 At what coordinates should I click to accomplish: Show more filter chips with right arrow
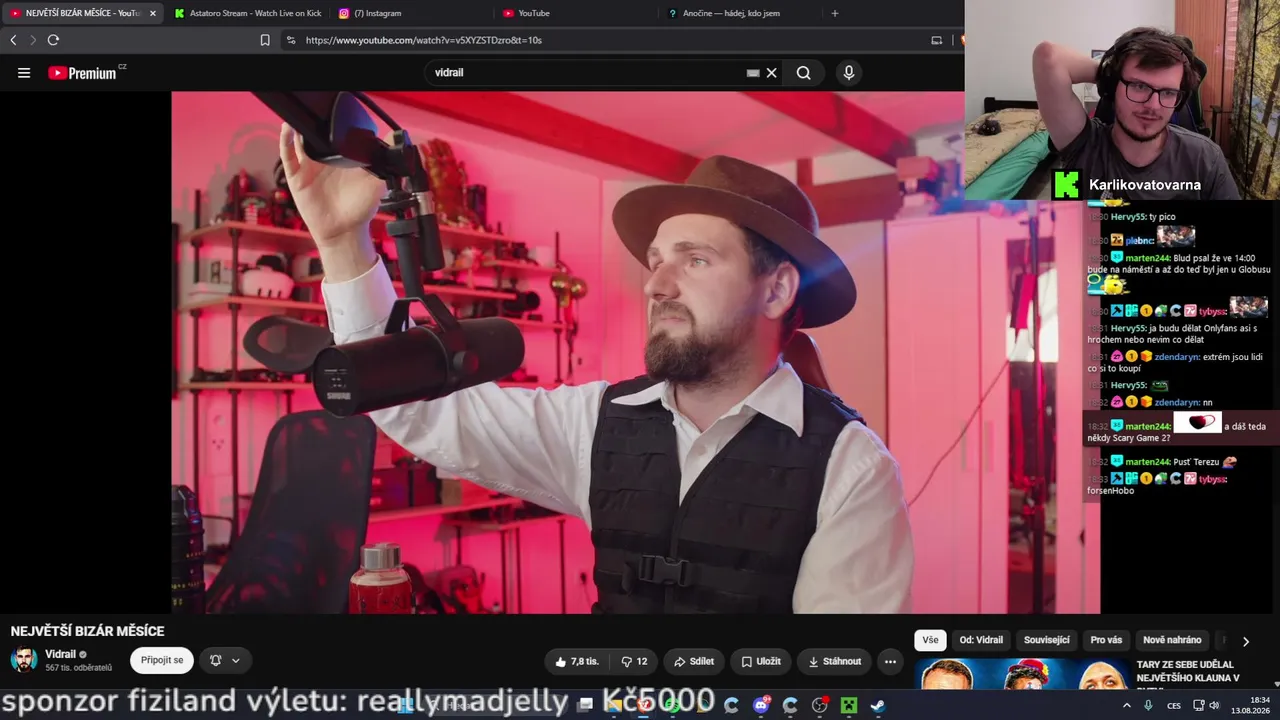pos(1246,641)
